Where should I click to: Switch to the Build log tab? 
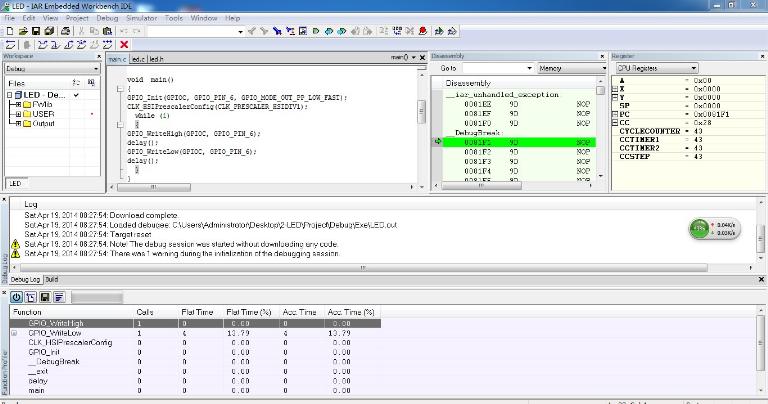52,279
